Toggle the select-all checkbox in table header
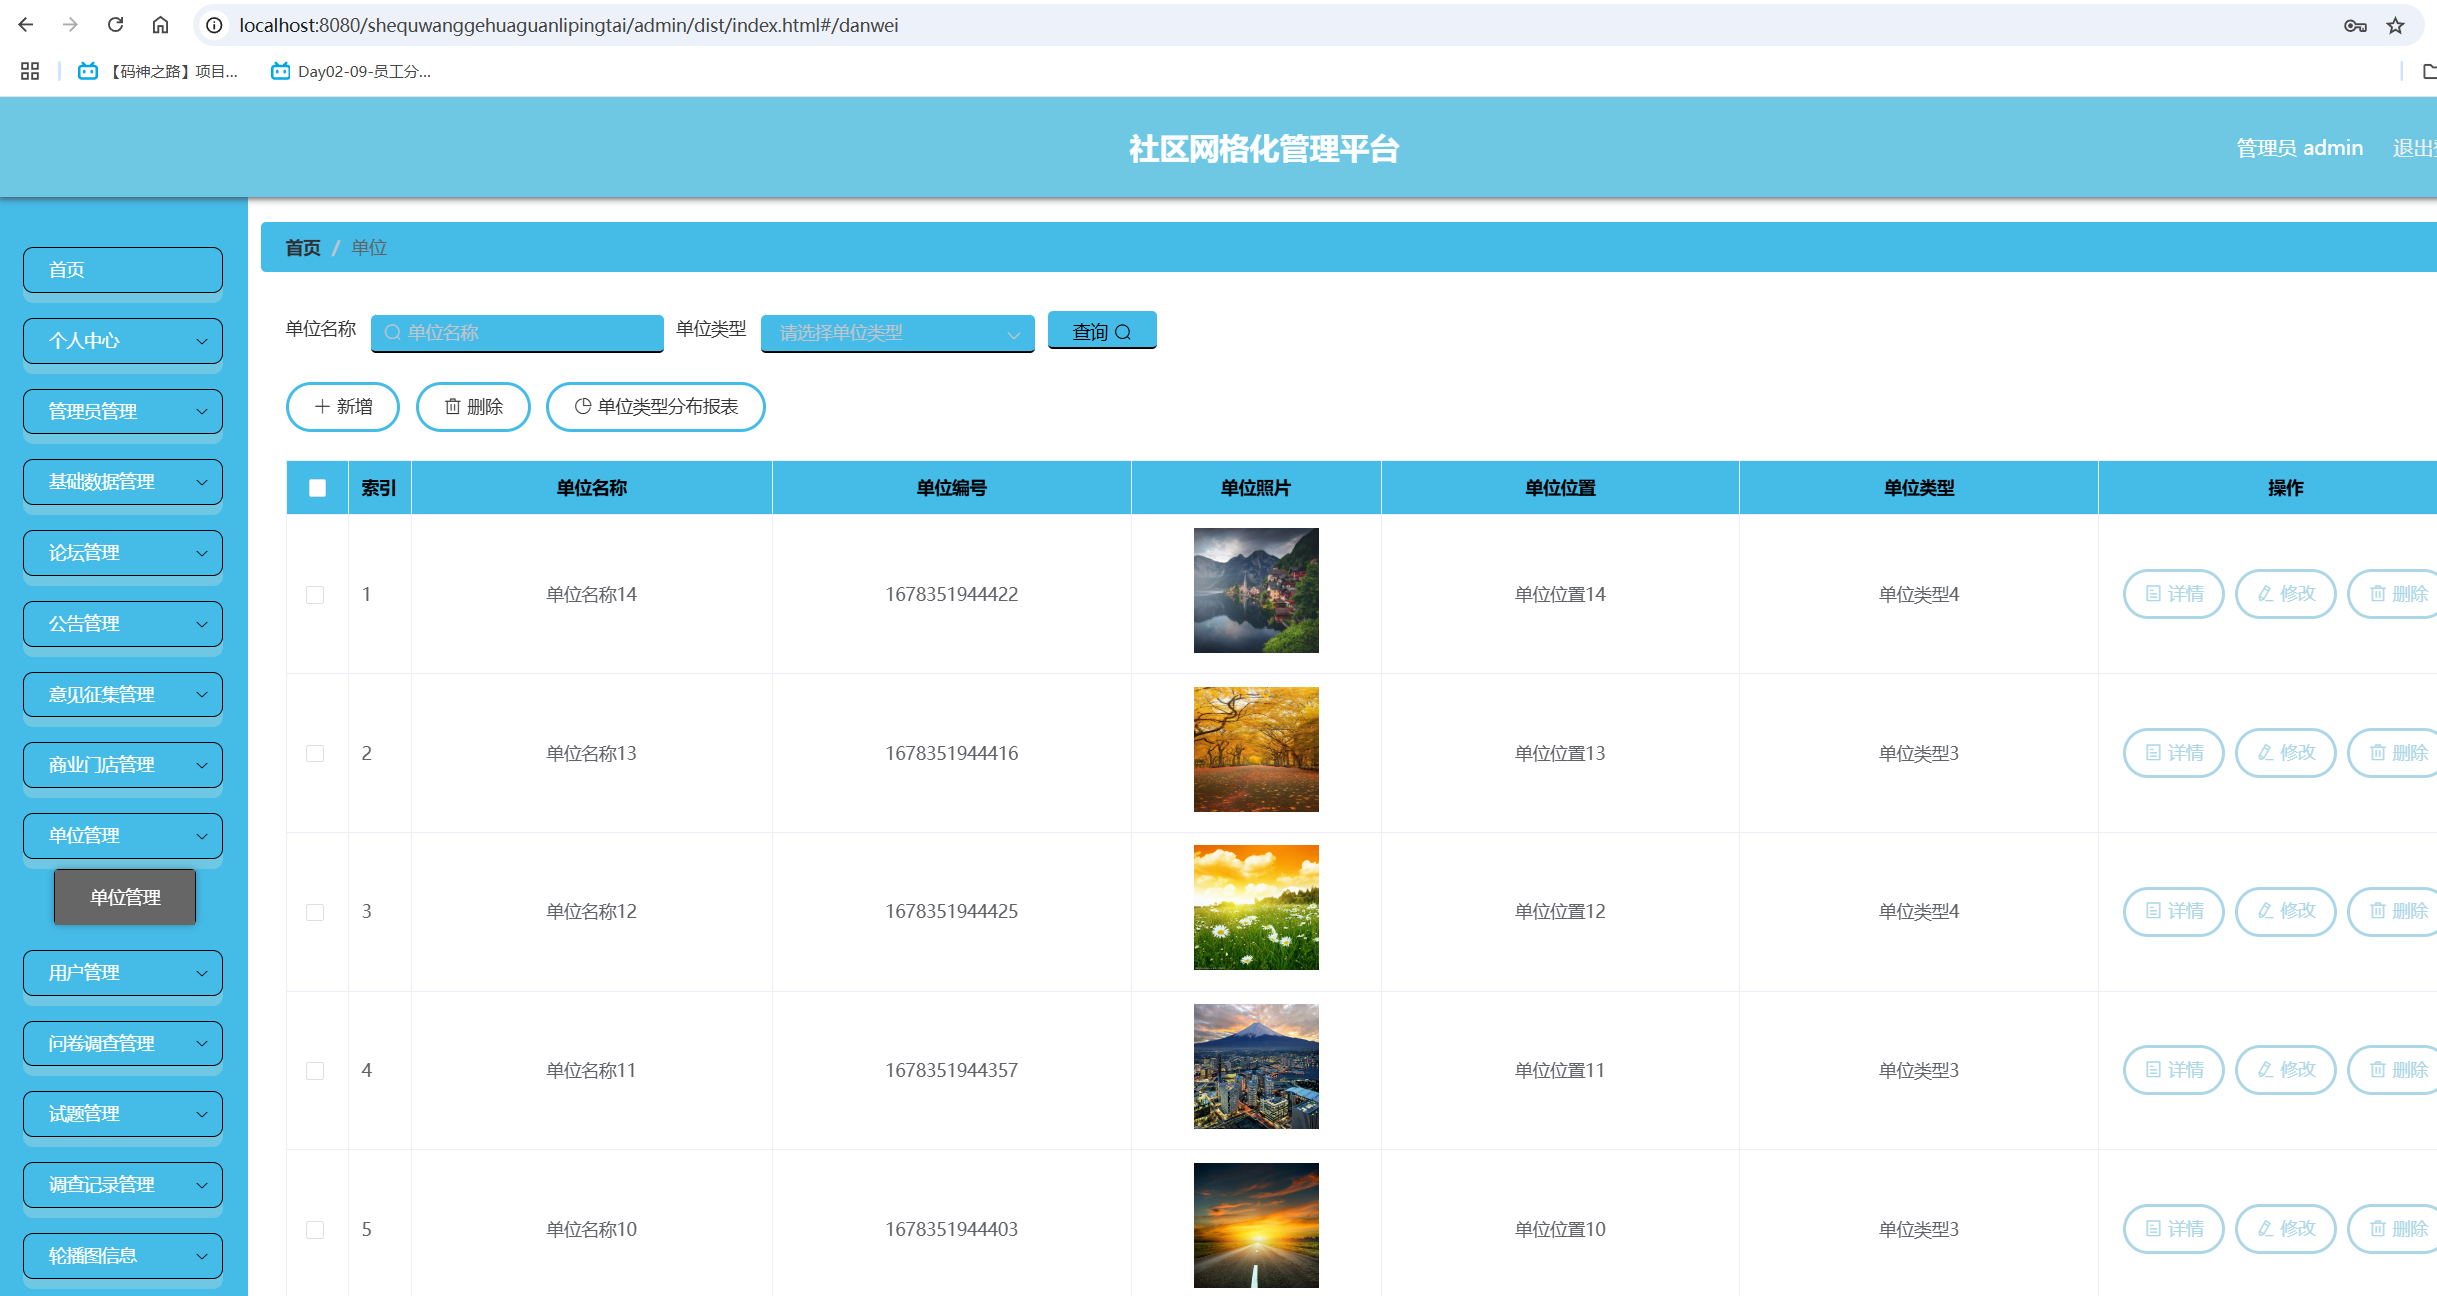2437x1296 pixels. [x=317, y=488]
